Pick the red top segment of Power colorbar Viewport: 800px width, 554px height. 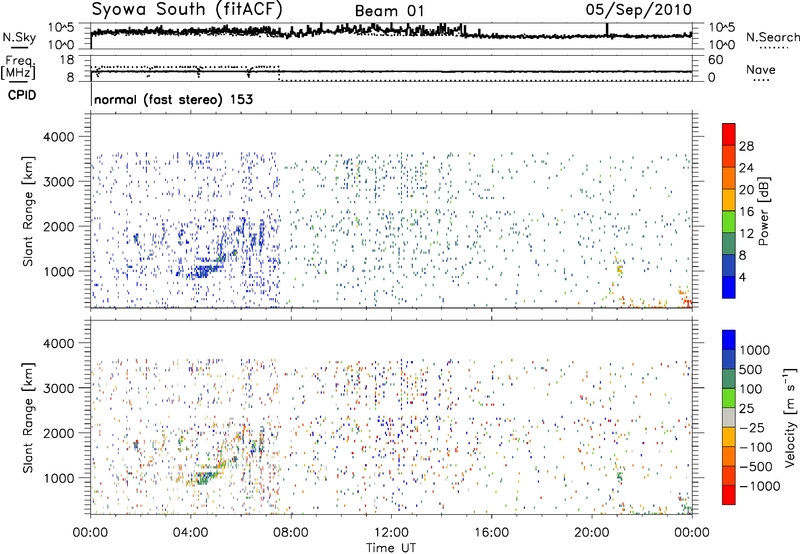729,134
